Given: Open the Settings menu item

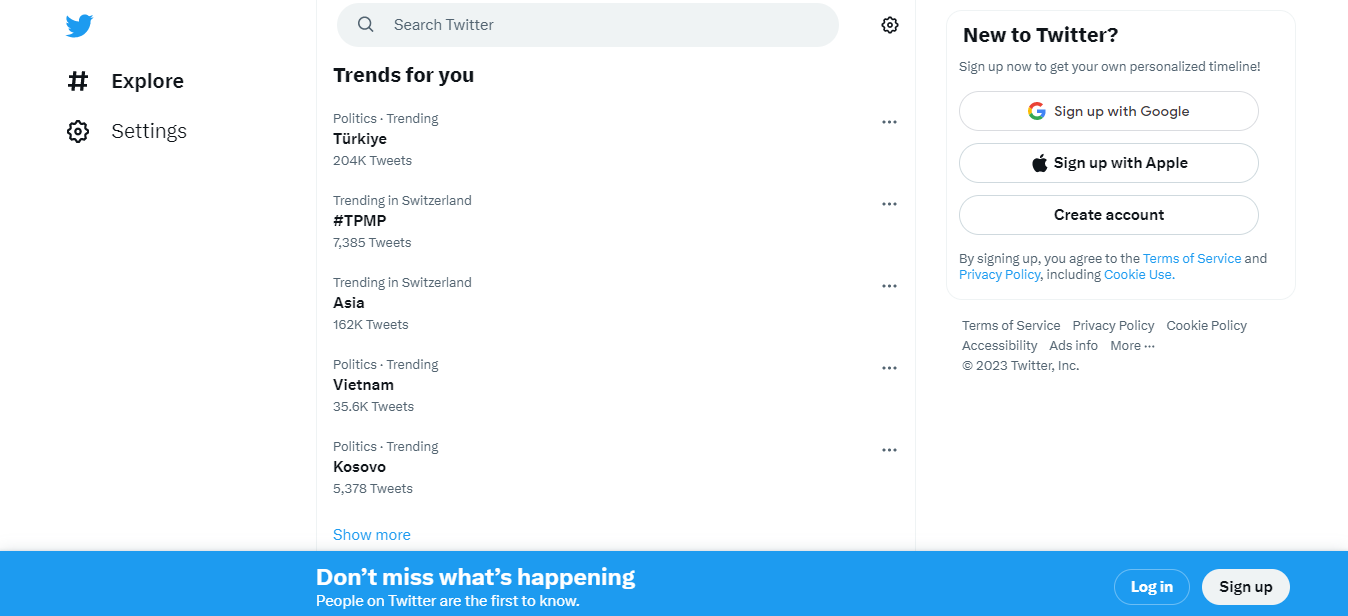Looking at the screenshot, I should pyautogui.click(x=149, y=131).
